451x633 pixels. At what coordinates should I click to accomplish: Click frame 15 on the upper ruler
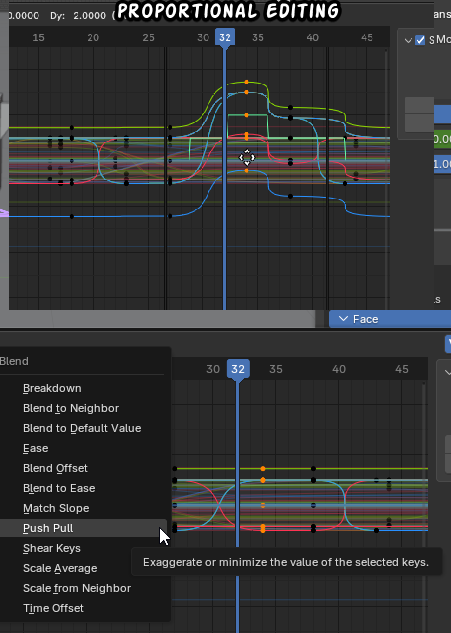coord(38,38)
